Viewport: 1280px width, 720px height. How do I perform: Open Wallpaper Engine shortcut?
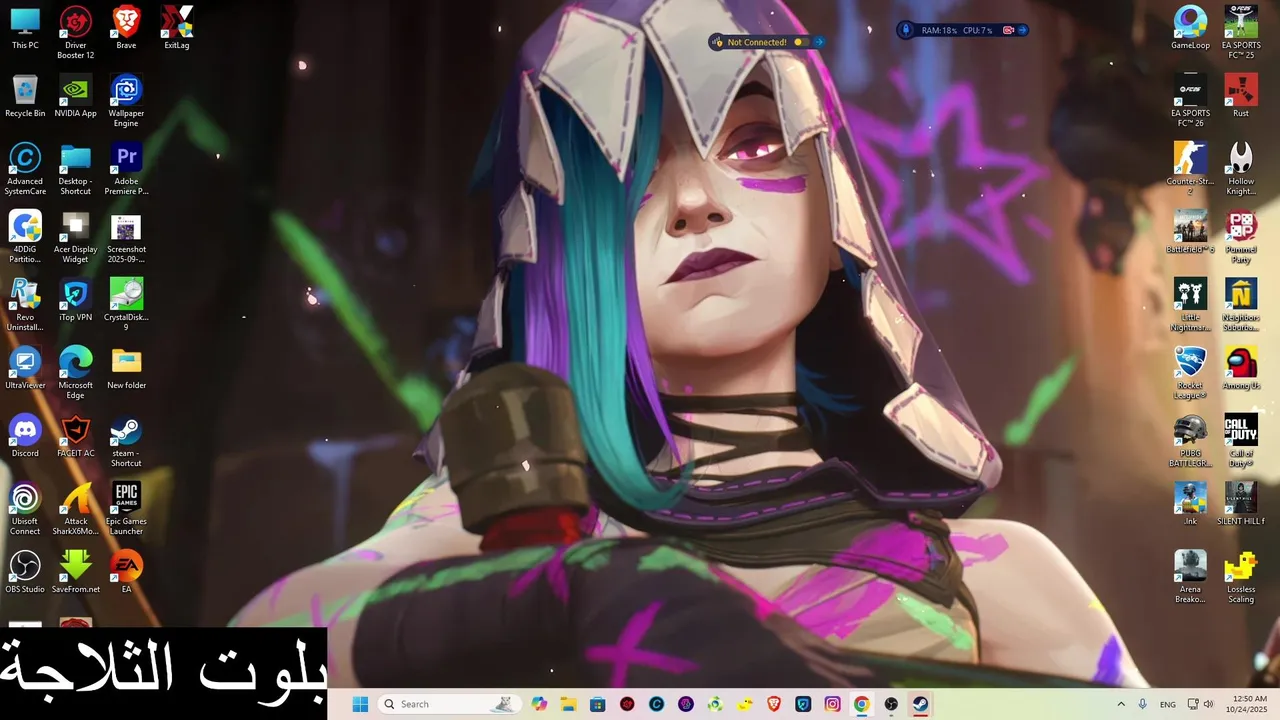point(126,101)
